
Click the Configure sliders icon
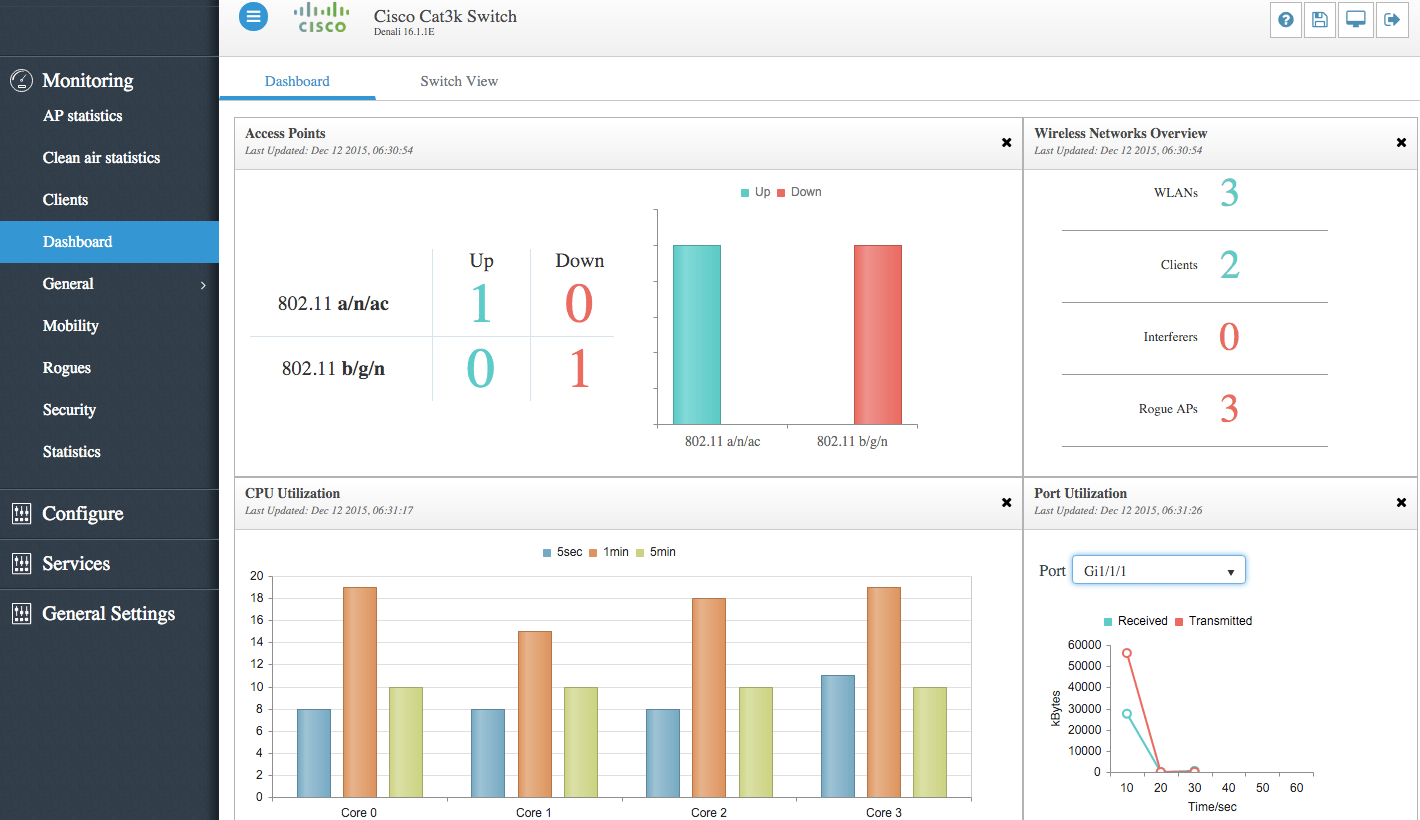[x=21, y=514]
